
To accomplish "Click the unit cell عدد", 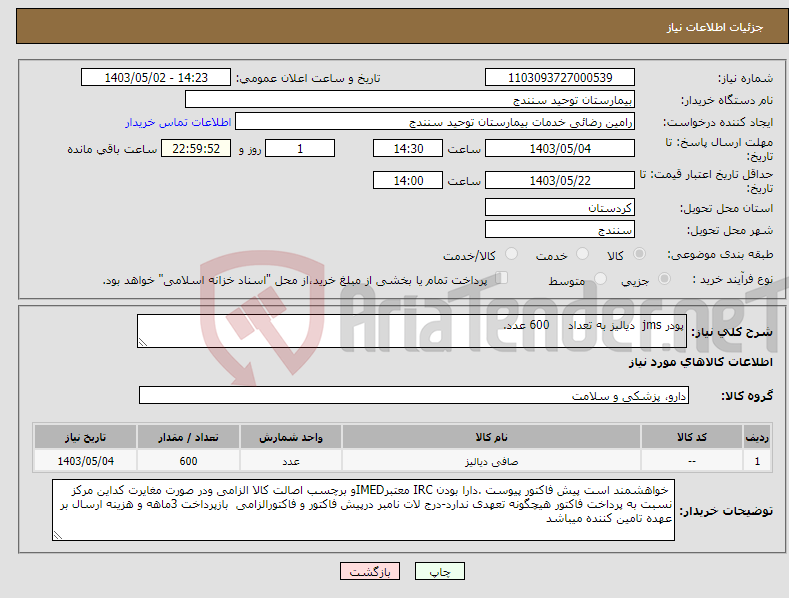I will point(291,461).
